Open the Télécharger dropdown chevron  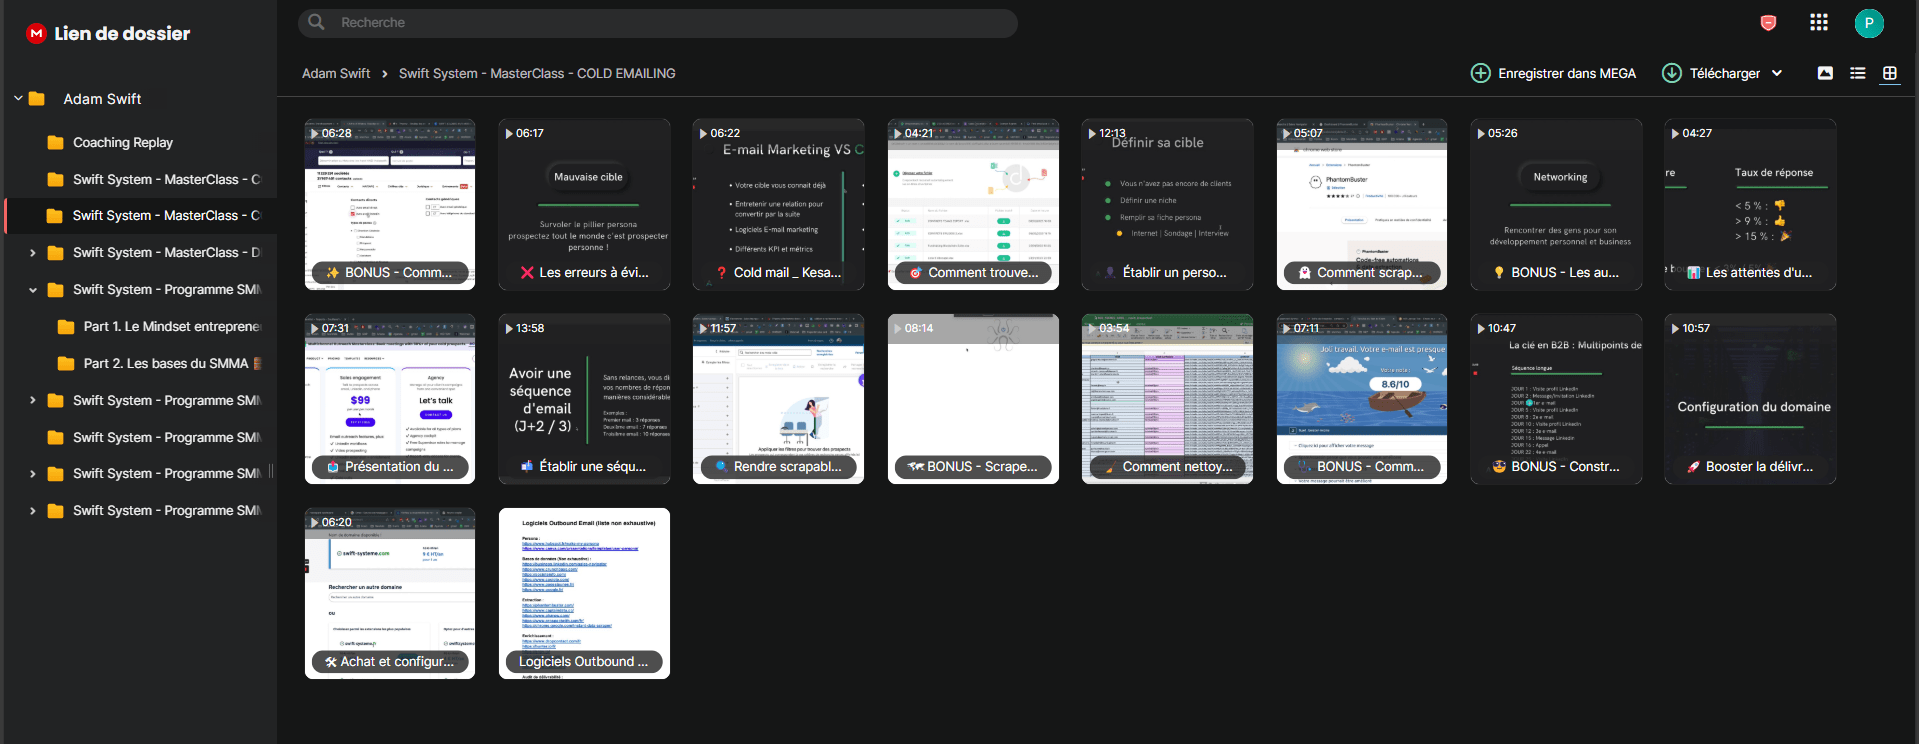tap(1777, 73)
